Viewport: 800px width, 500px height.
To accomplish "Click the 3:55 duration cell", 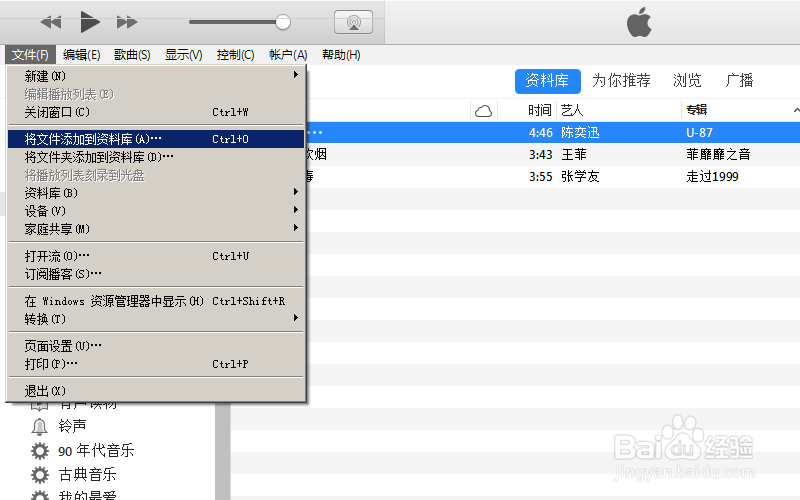I will click(540, 177).
